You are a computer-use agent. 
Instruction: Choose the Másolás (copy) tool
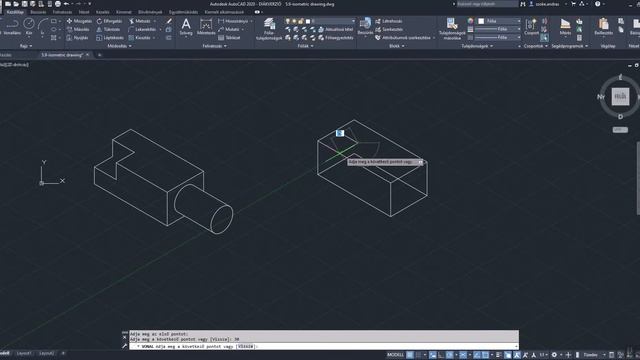tap(78, 29)
